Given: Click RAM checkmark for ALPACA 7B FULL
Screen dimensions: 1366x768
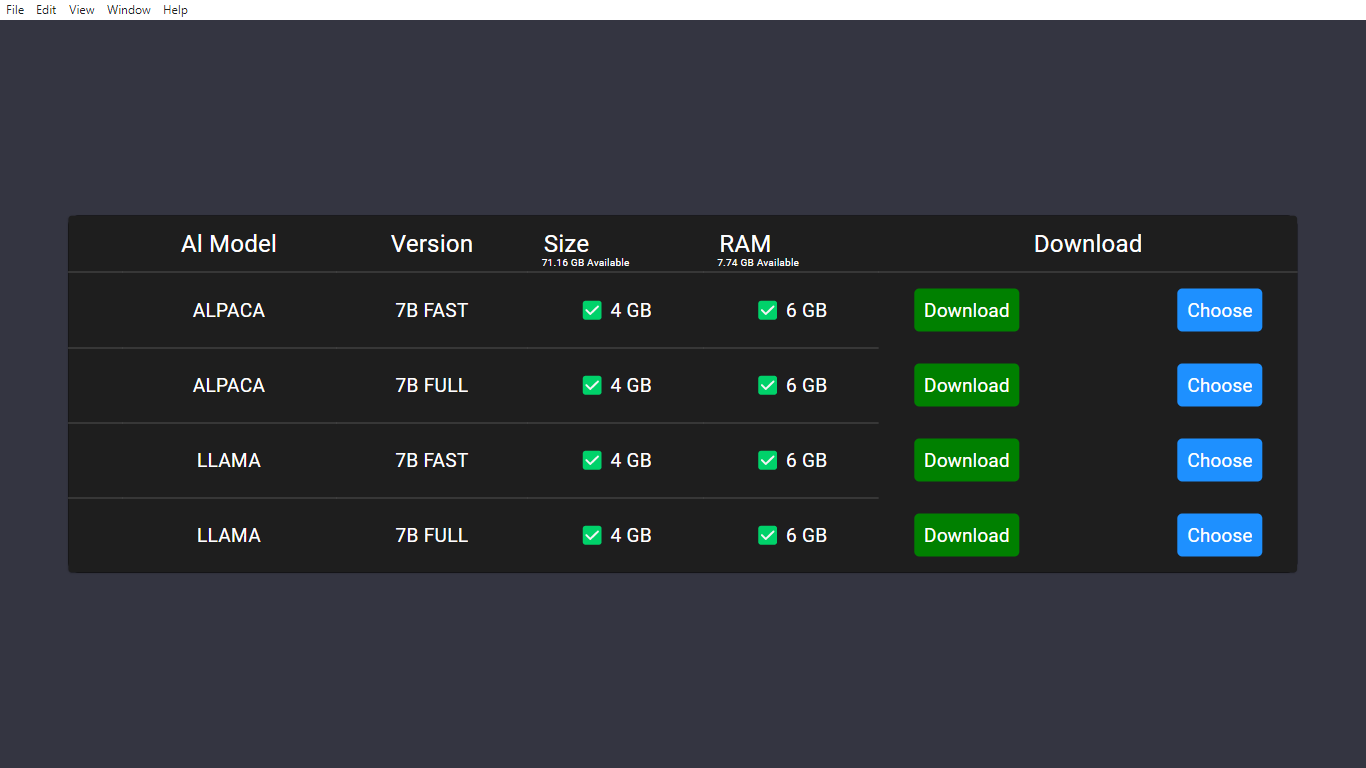Looking at the screenshot, I should (767, 385).
